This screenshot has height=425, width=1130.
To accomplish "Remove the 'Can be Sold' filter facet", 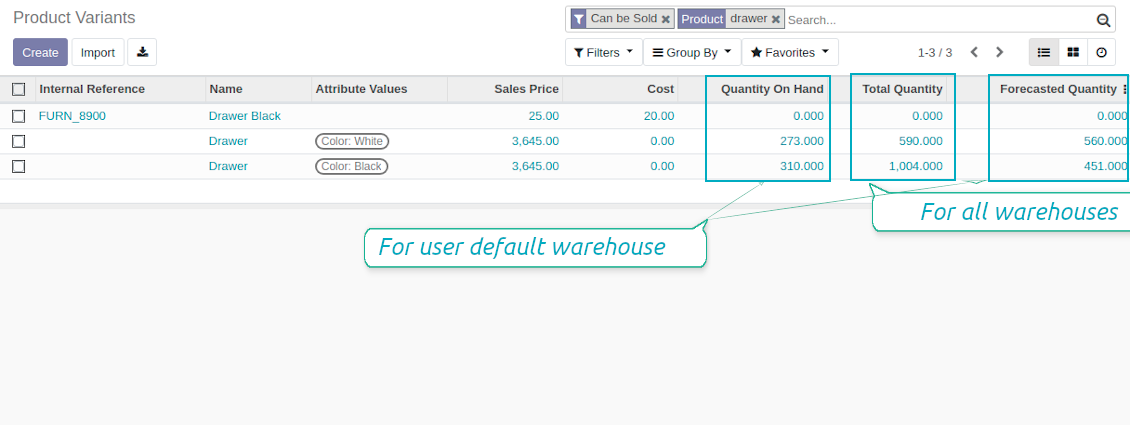I will [x=666, y=19].
